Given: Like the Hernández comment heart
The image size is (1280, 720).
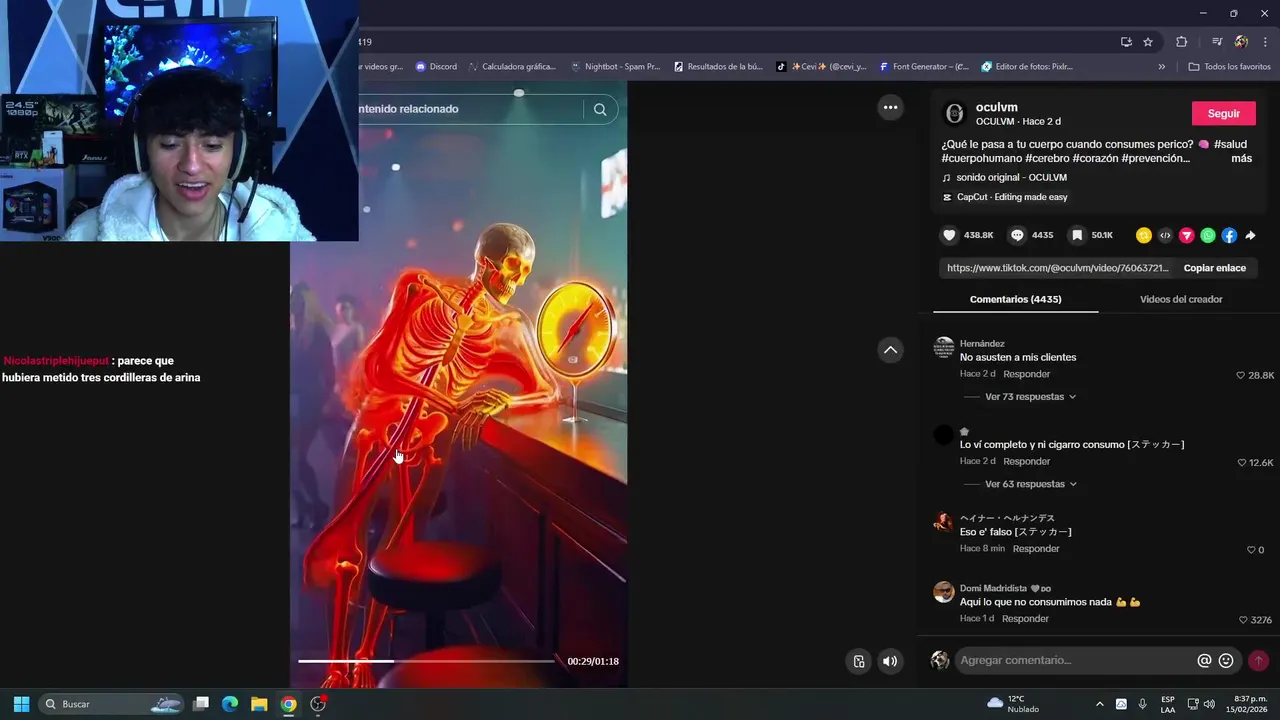Looking at the screenshot, I should [1241, 375].
